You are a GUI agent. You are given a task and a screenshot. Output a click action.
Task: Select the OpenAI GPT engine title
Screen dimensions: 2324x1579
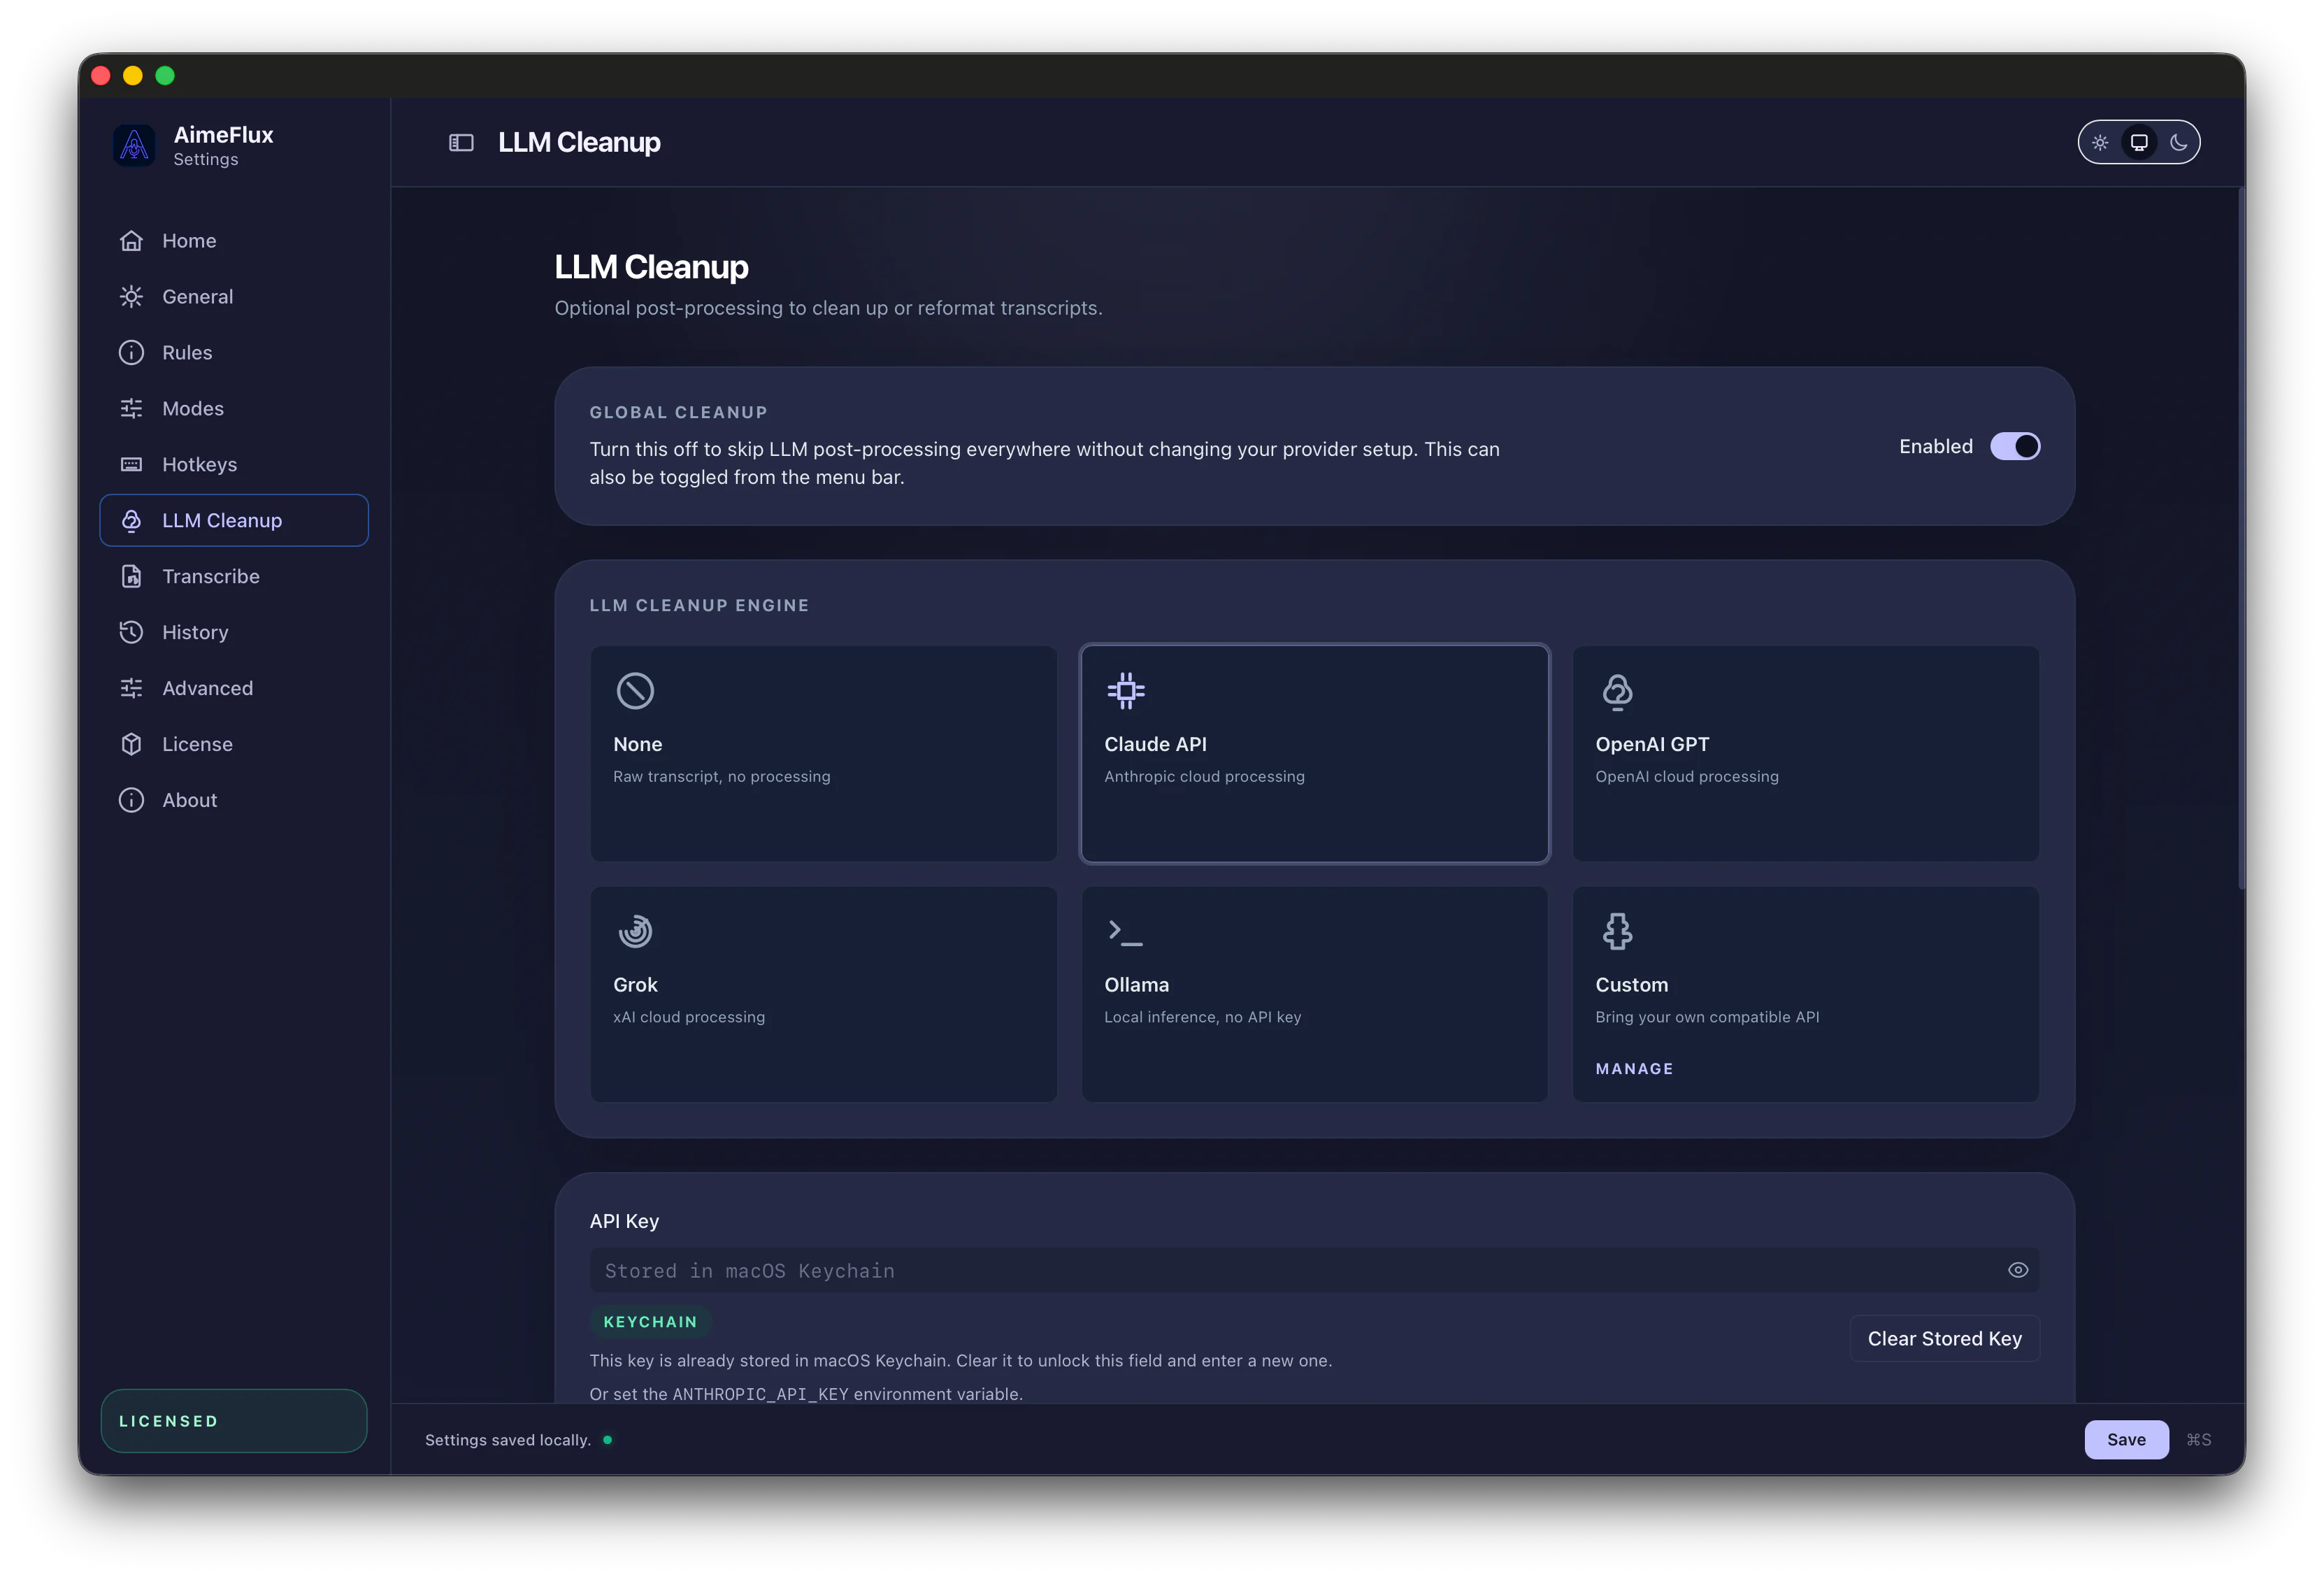tap(1652, 745)
